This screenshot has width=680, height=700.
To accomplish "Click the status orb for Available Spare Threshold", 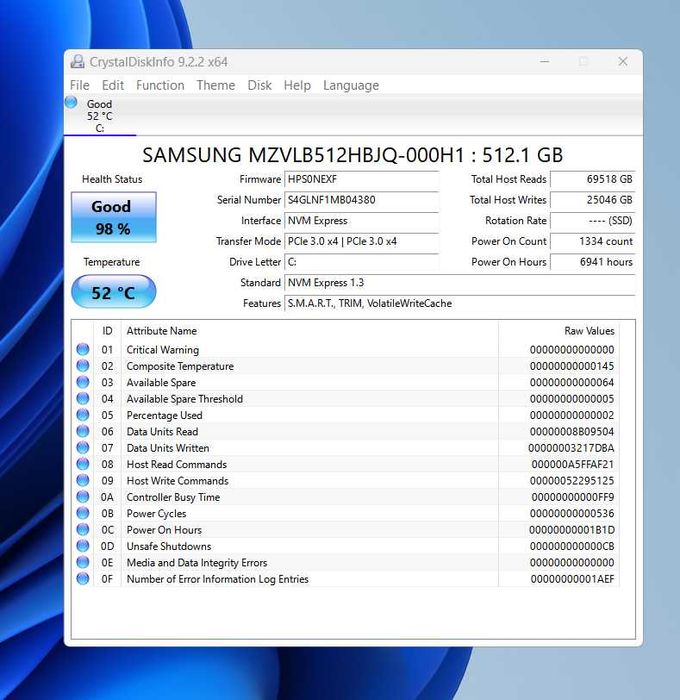I will click(x=83, y=398).
